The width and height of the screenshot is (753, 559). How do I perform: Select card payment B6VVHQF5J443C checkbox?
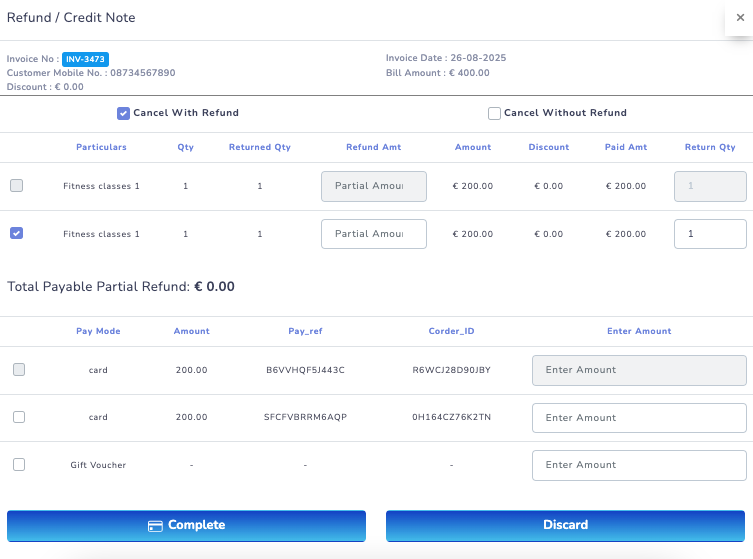coord(19,370)
